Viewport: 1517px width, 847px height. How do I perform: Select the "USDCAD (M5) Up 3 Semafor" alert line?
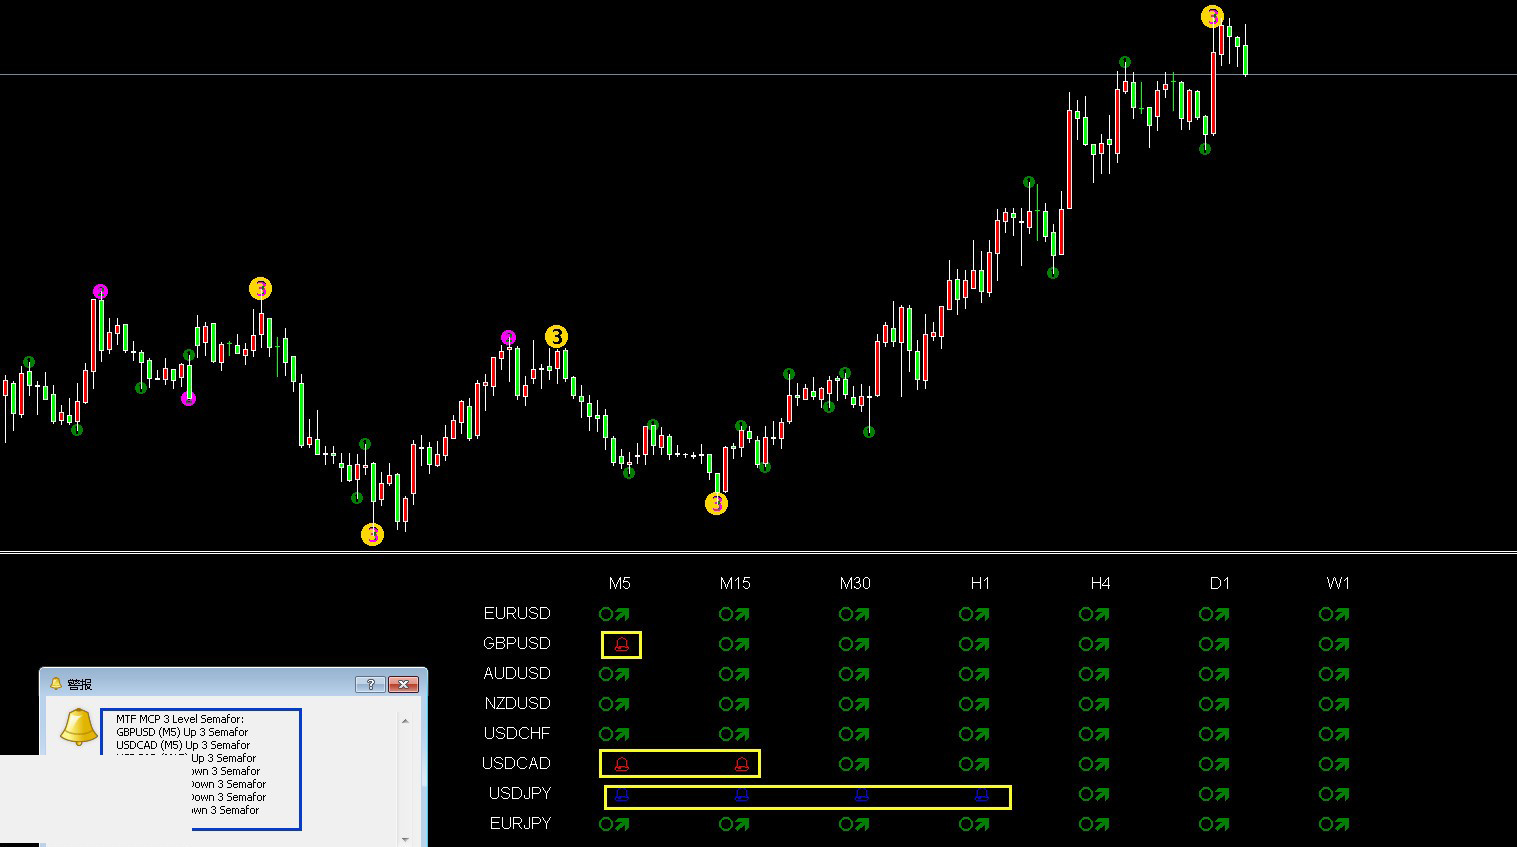[x=182, y=745]
